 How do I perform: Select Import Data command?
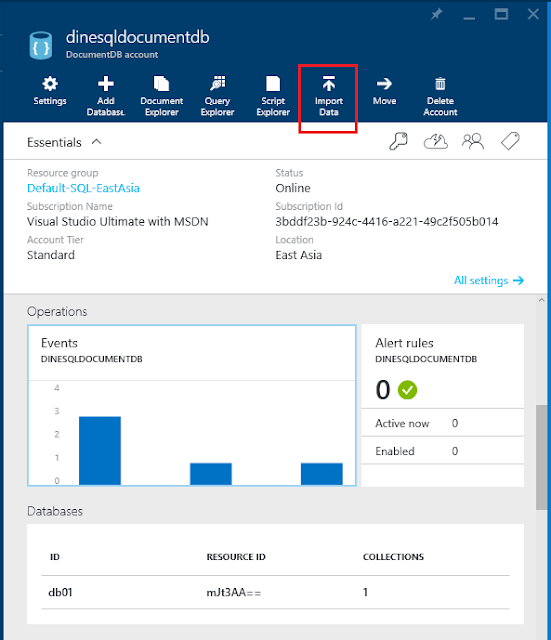point(329,96)
